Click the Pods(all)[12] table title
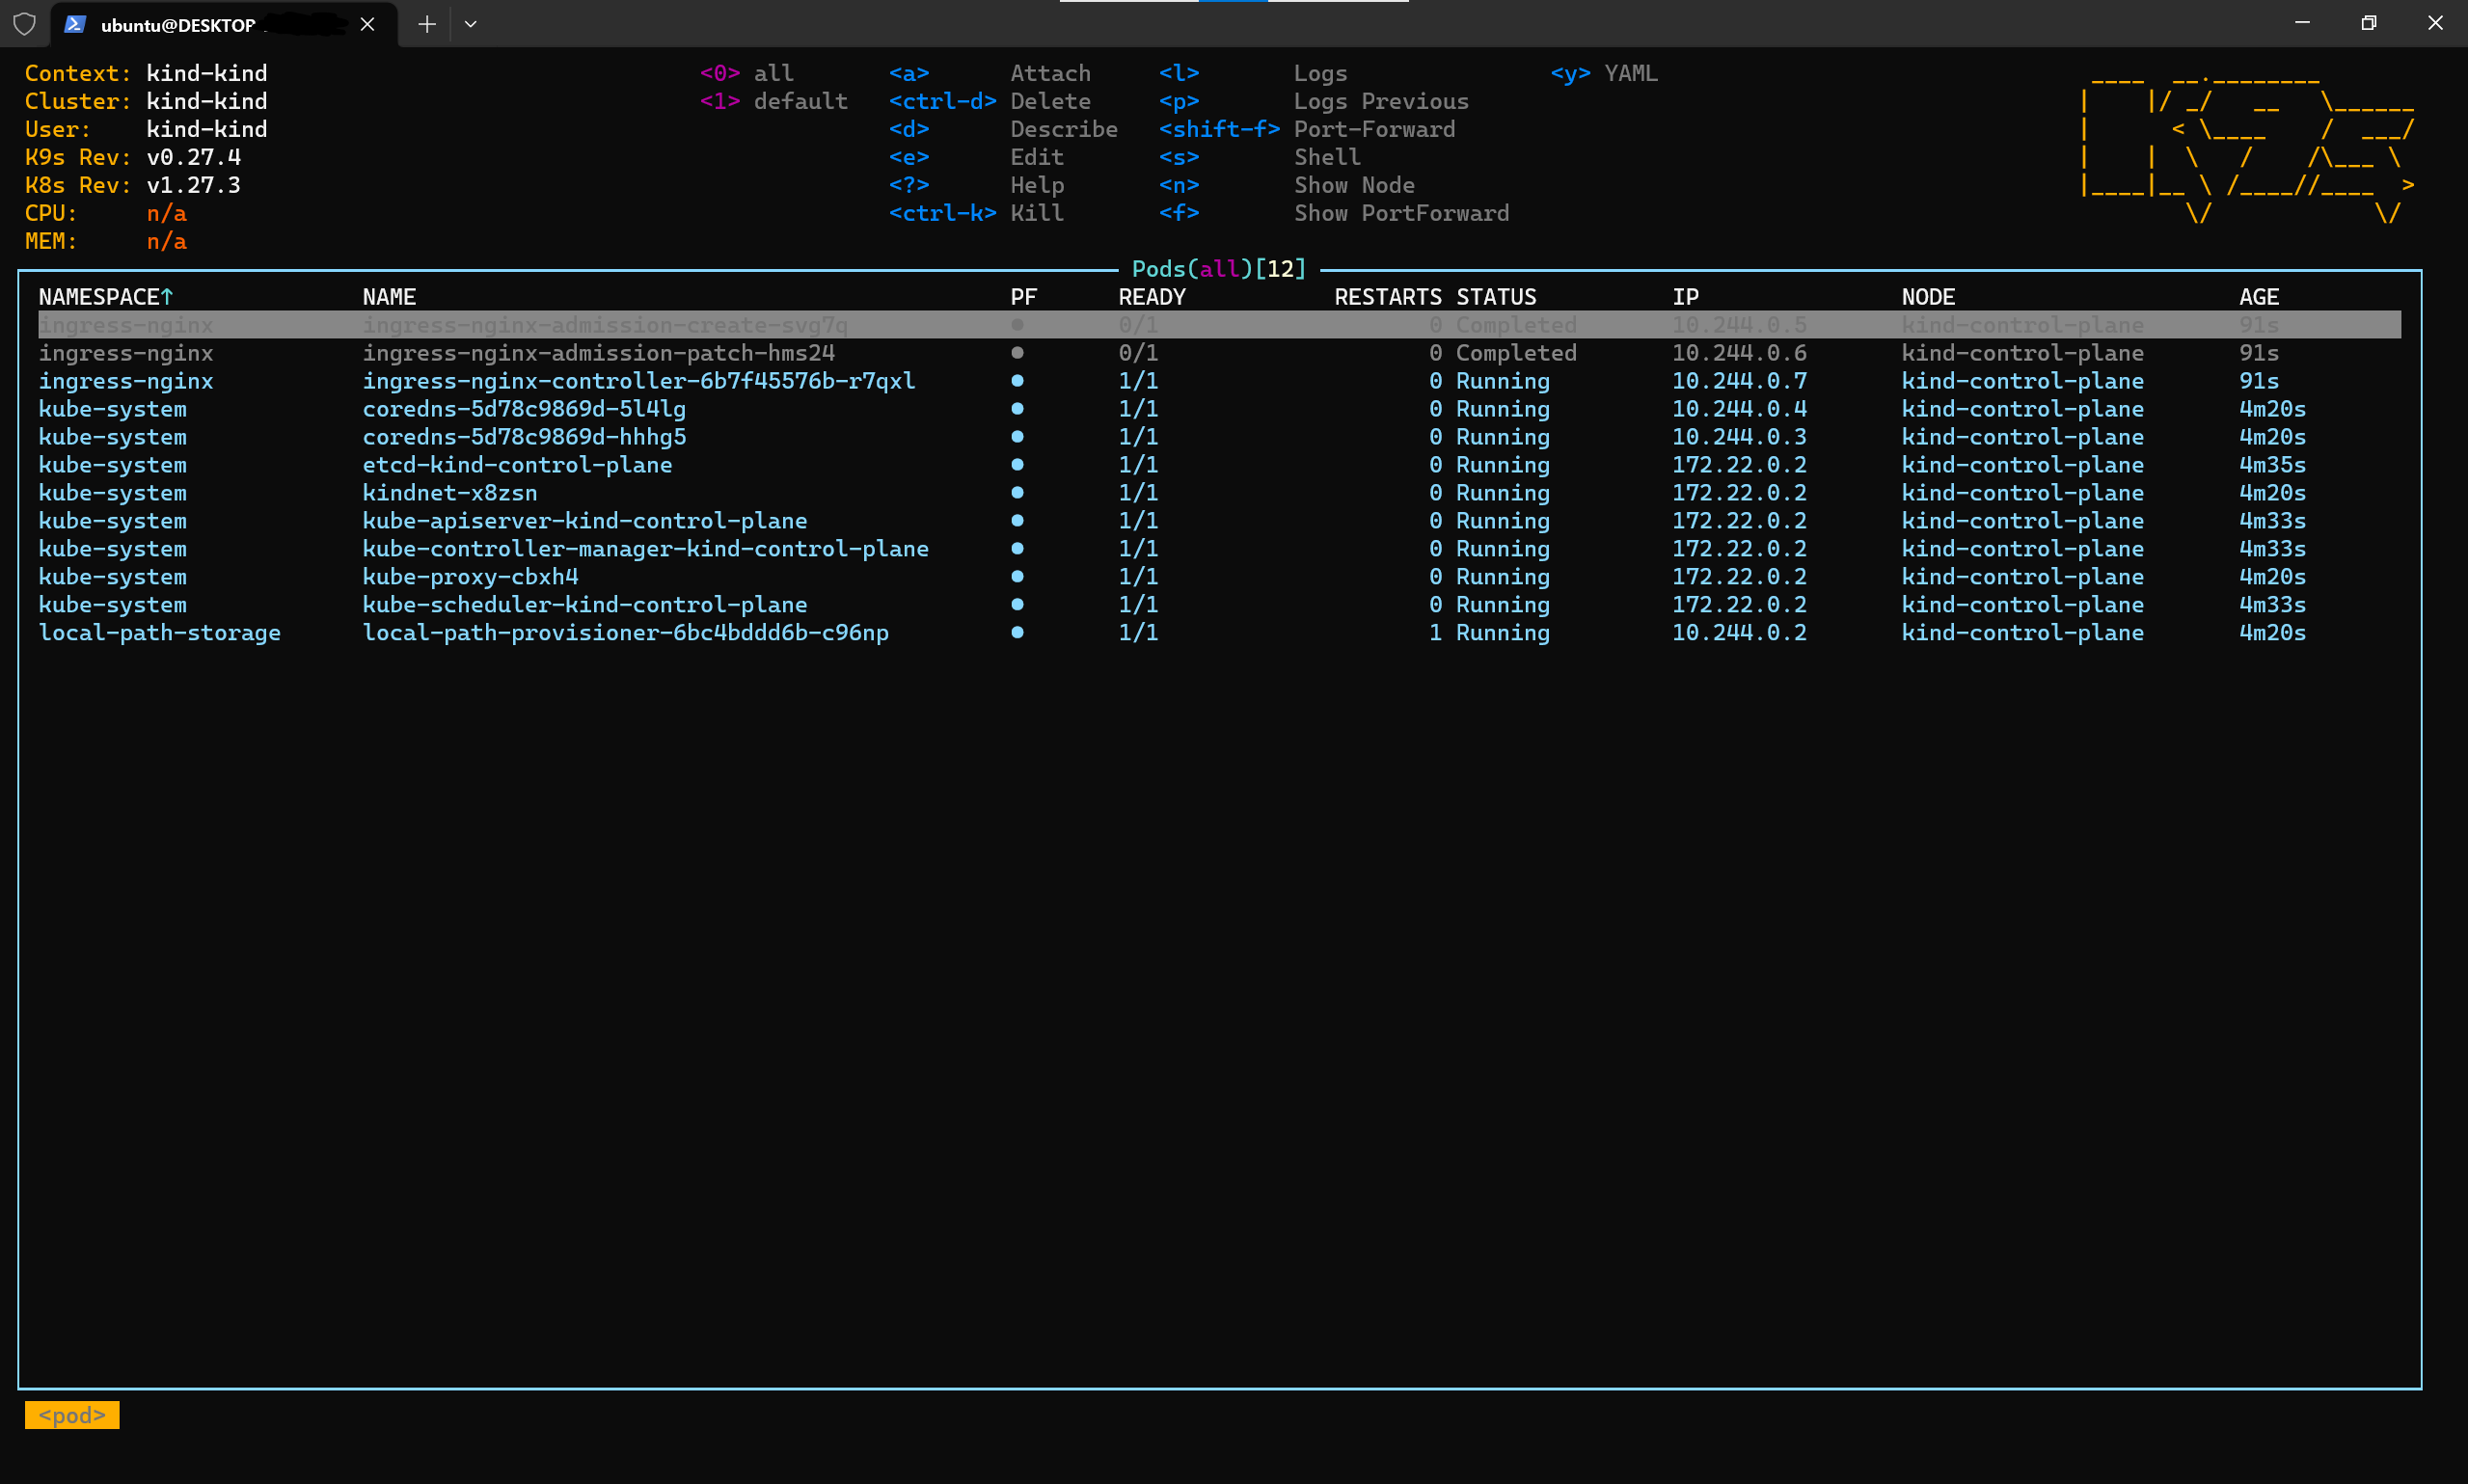 coord(1218,269)
